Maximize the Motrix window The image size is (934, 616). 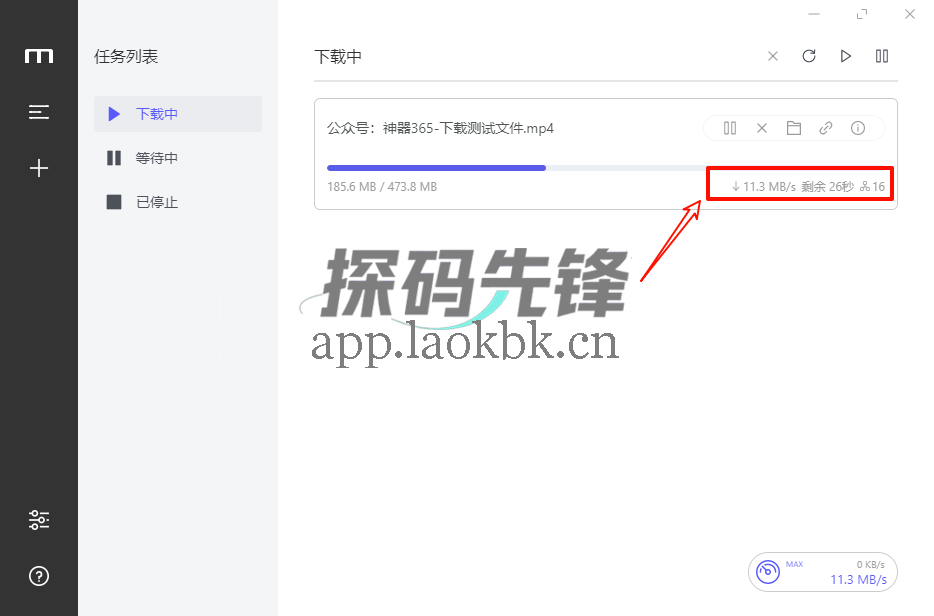(862, 14)
